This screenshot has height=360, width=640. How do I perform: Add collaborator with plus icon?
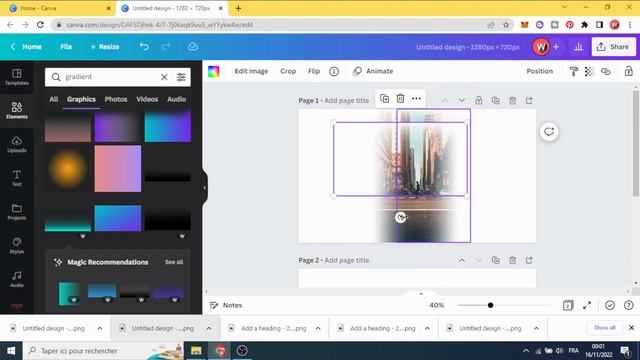[556, 47]
